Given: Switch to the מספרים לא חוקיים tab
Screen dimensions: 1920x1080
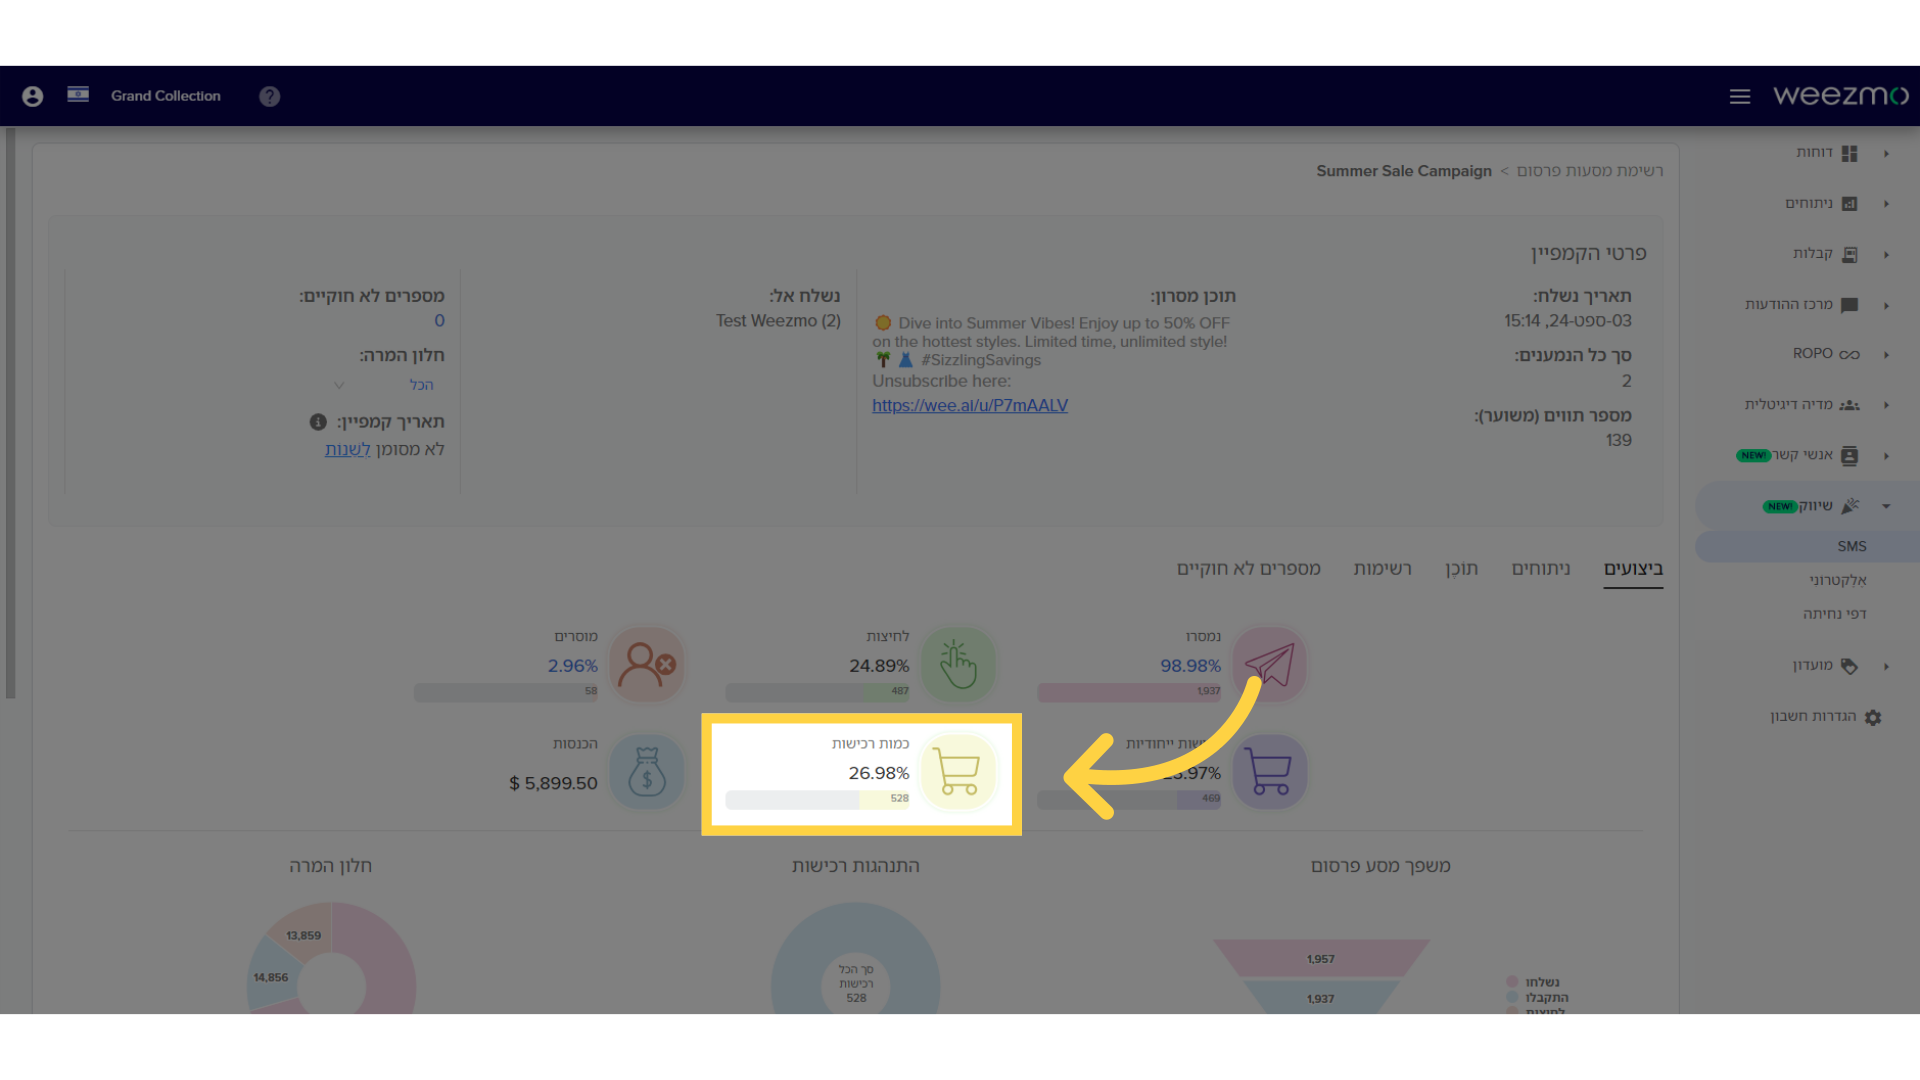Looking at the screenshot, I should pos(1248,568).
